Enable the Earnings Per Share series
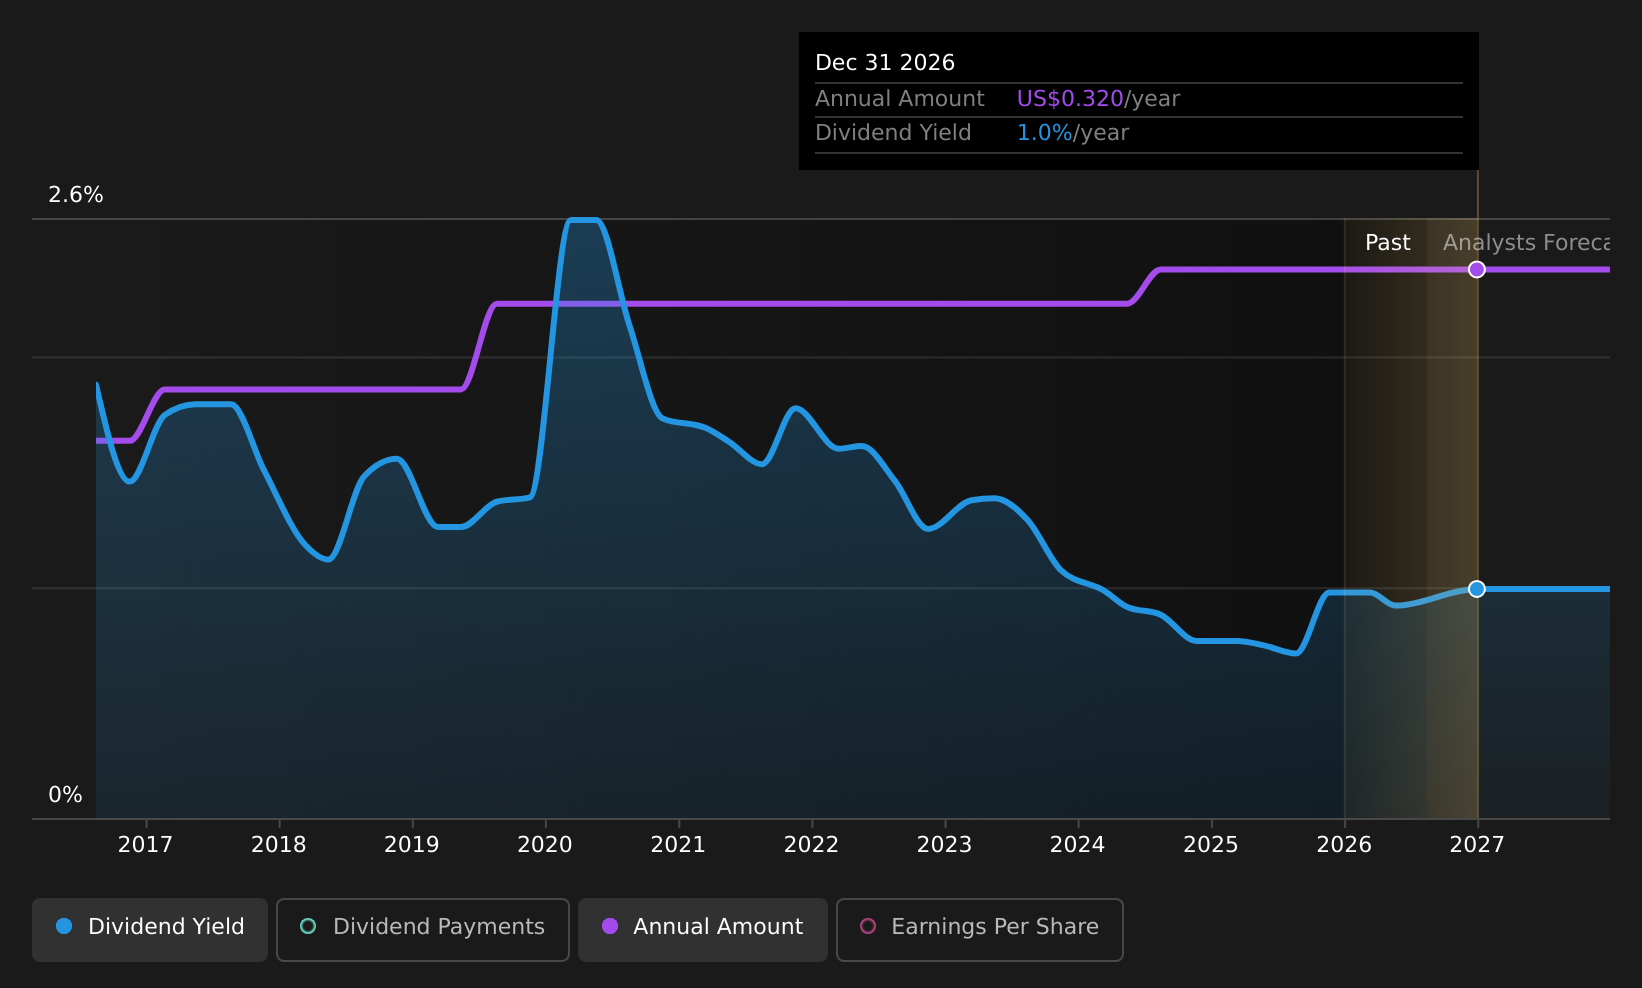The image size is (1642, 988). (x=980, y=929)
